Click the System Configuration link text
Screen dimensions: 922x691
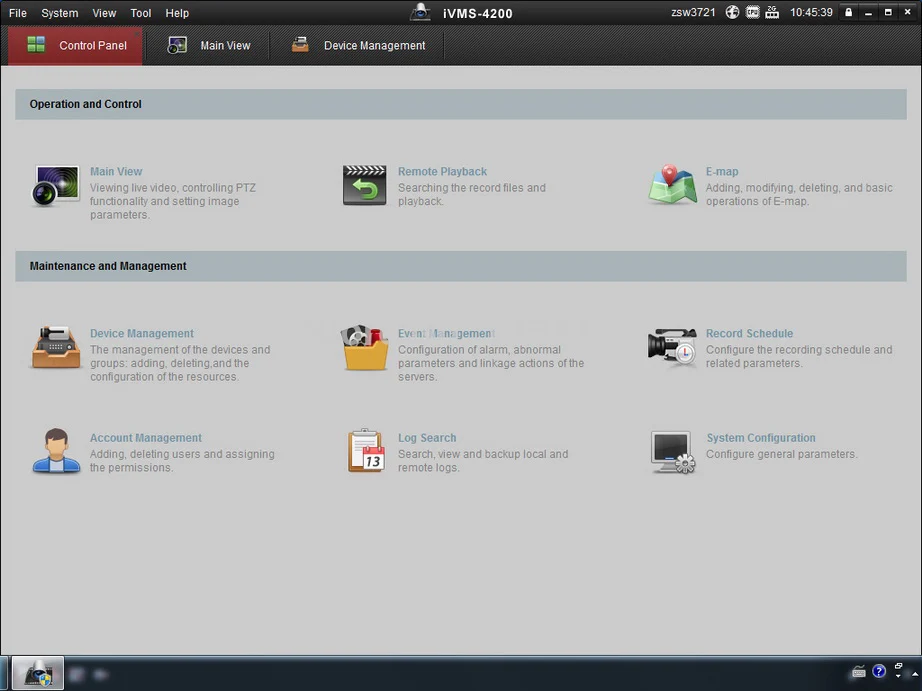[761, 438]
